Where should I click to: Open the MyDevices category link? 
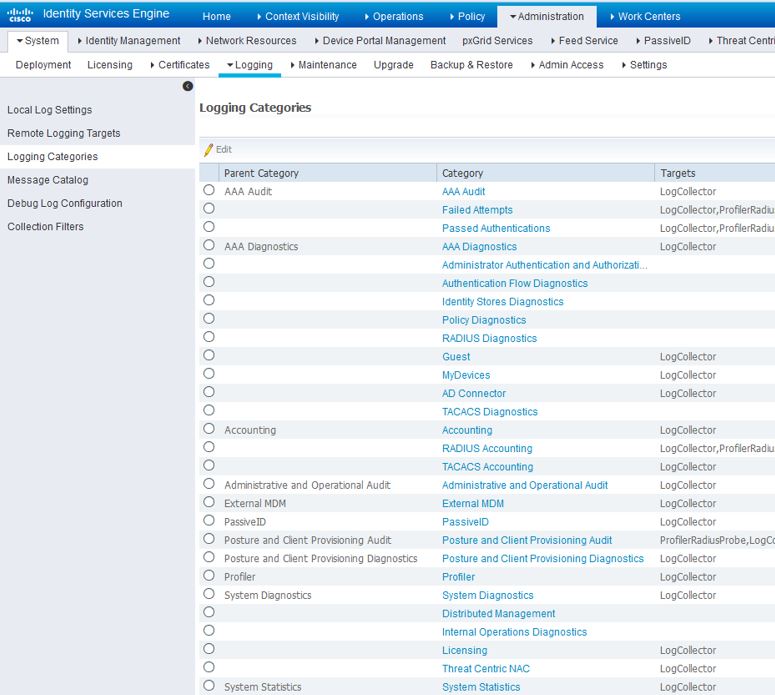[466, 375]
